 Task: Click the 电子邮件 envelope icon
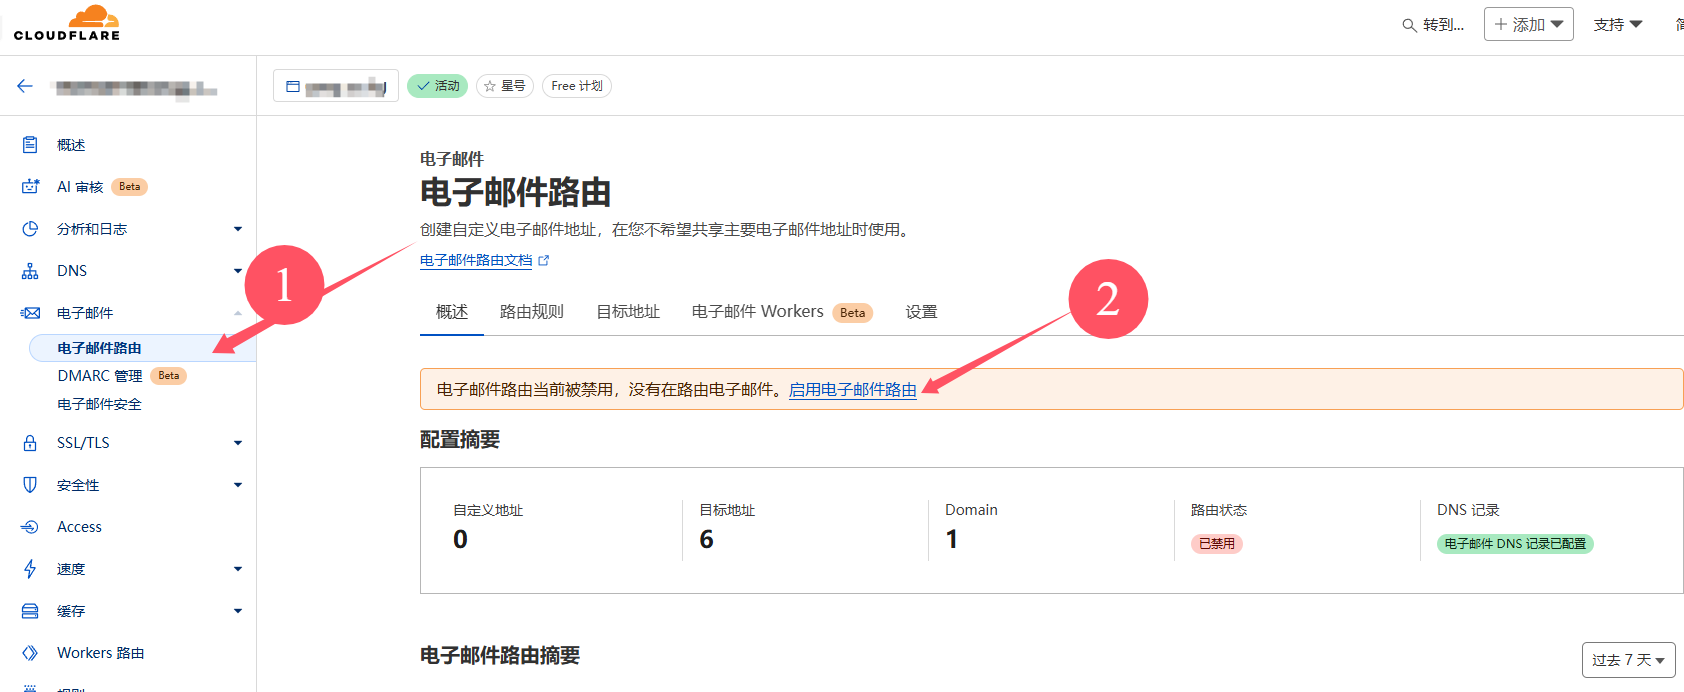pos(30,313)
